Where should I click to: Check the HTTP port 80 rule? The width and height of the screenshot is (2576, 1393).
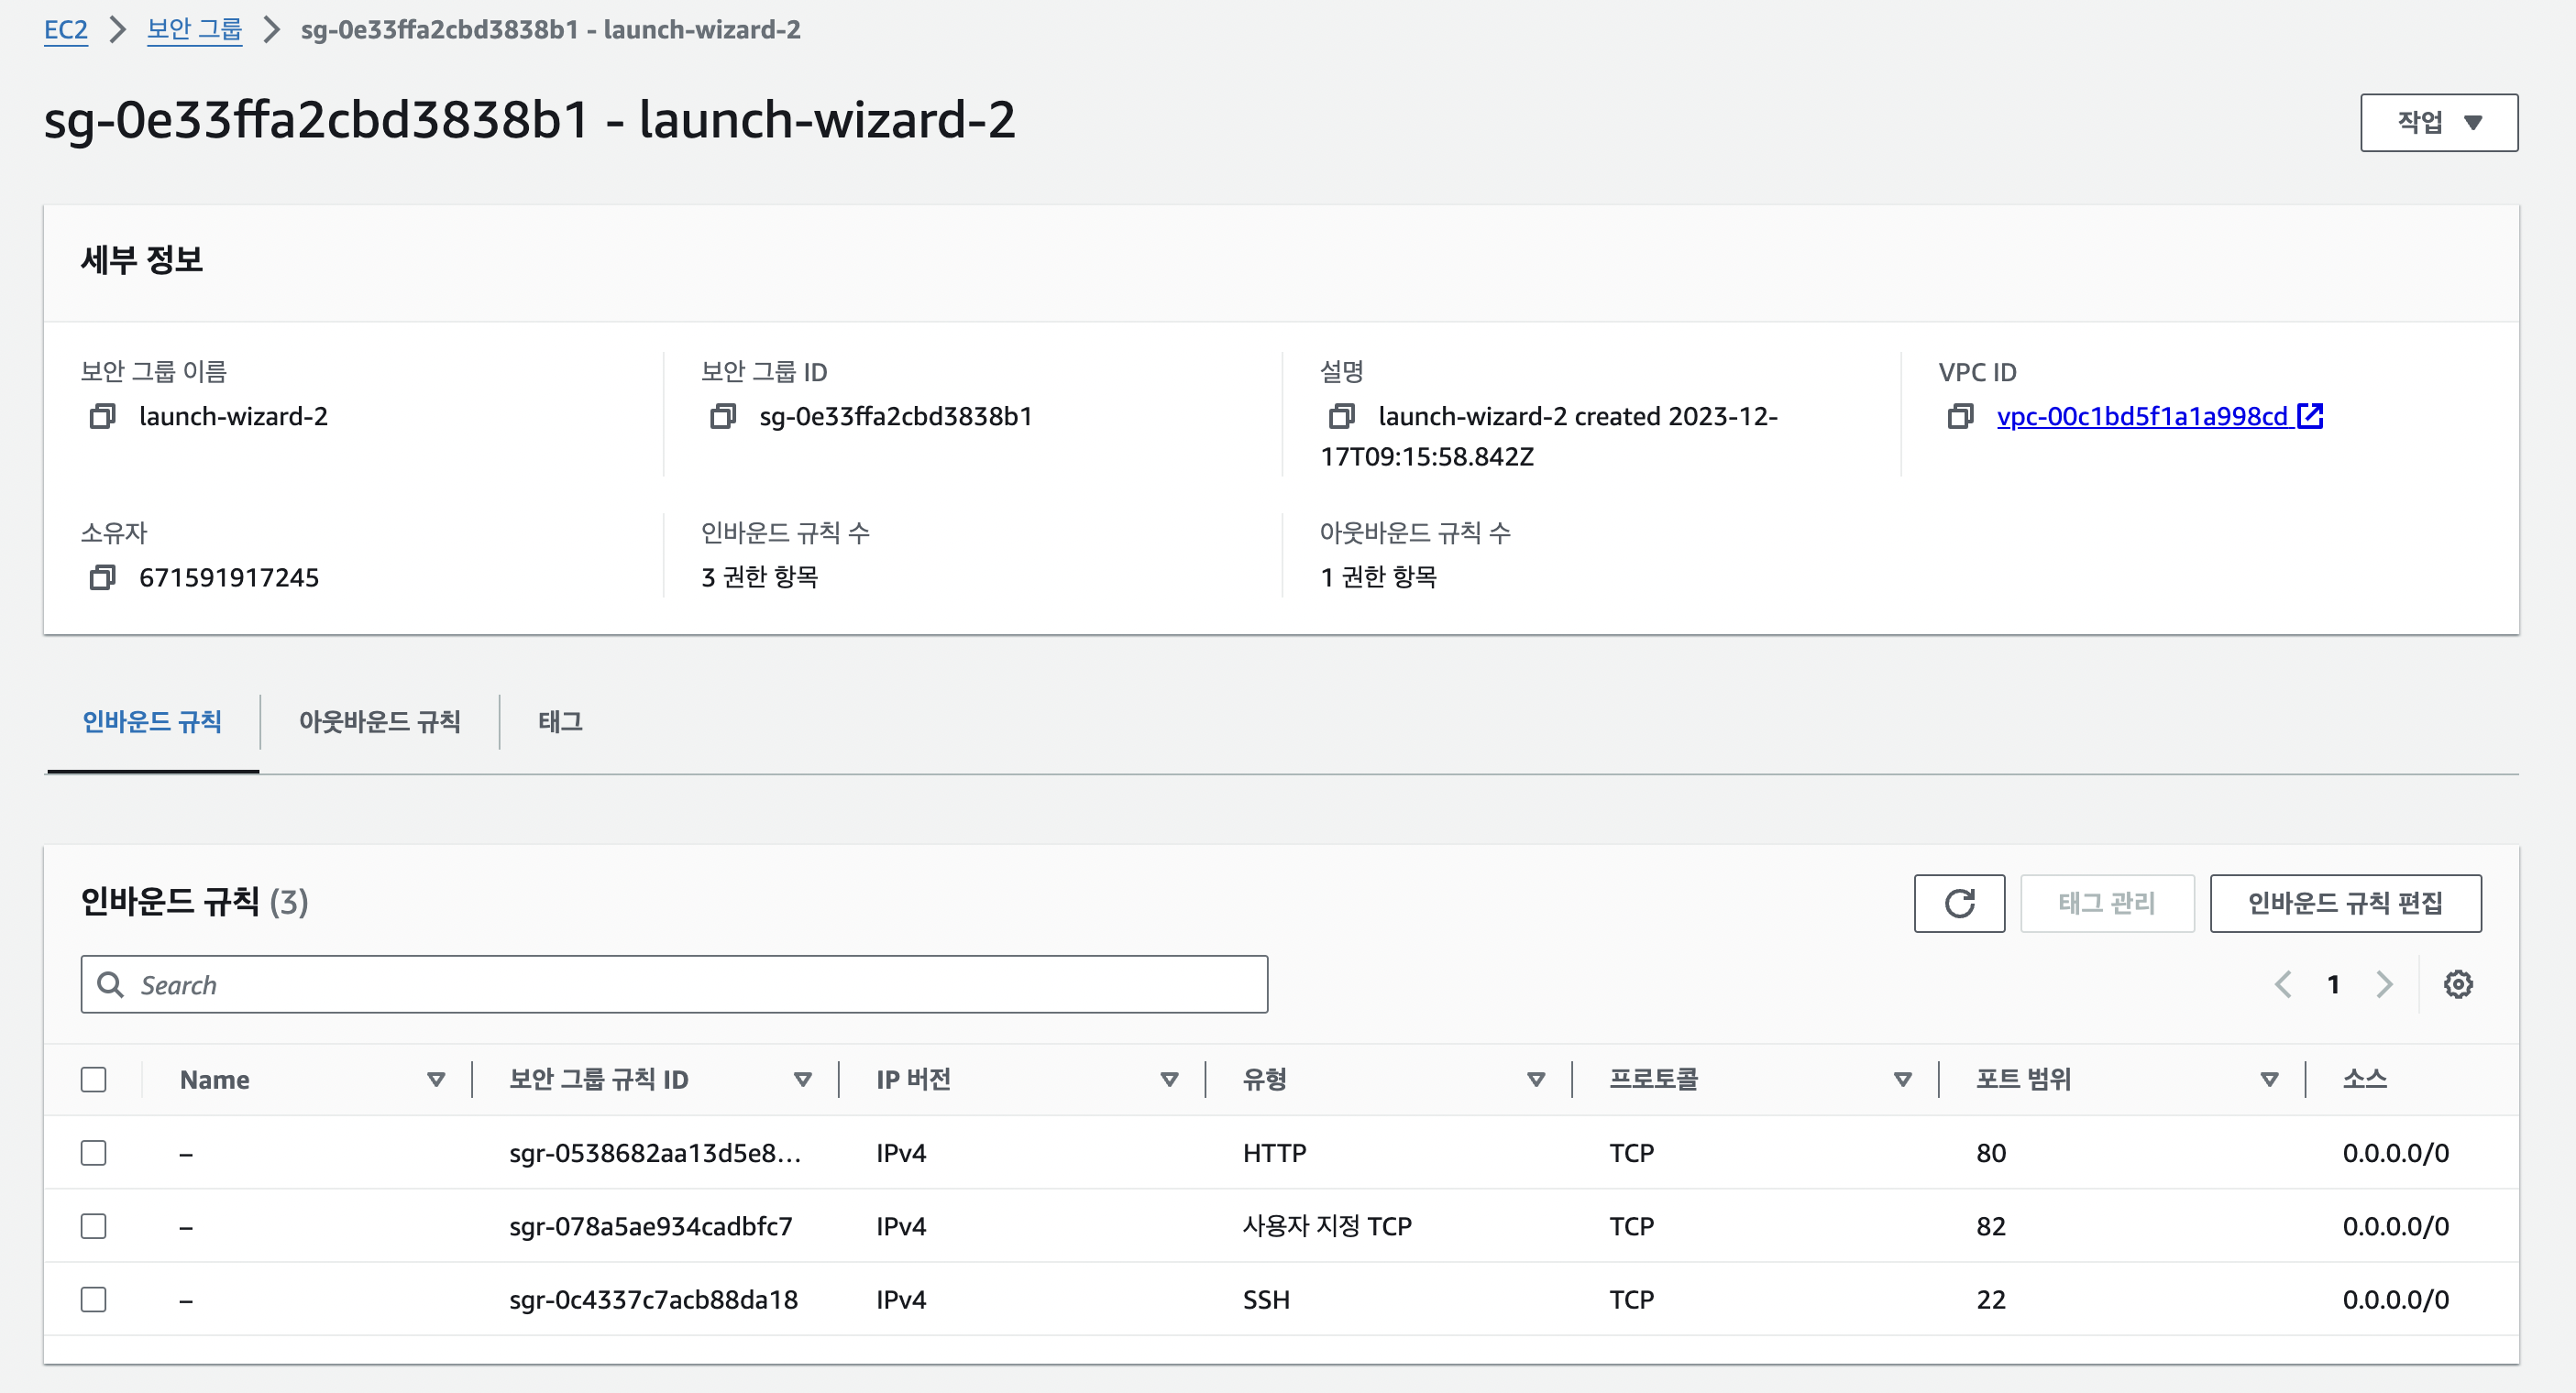(x=94, y=1152)
